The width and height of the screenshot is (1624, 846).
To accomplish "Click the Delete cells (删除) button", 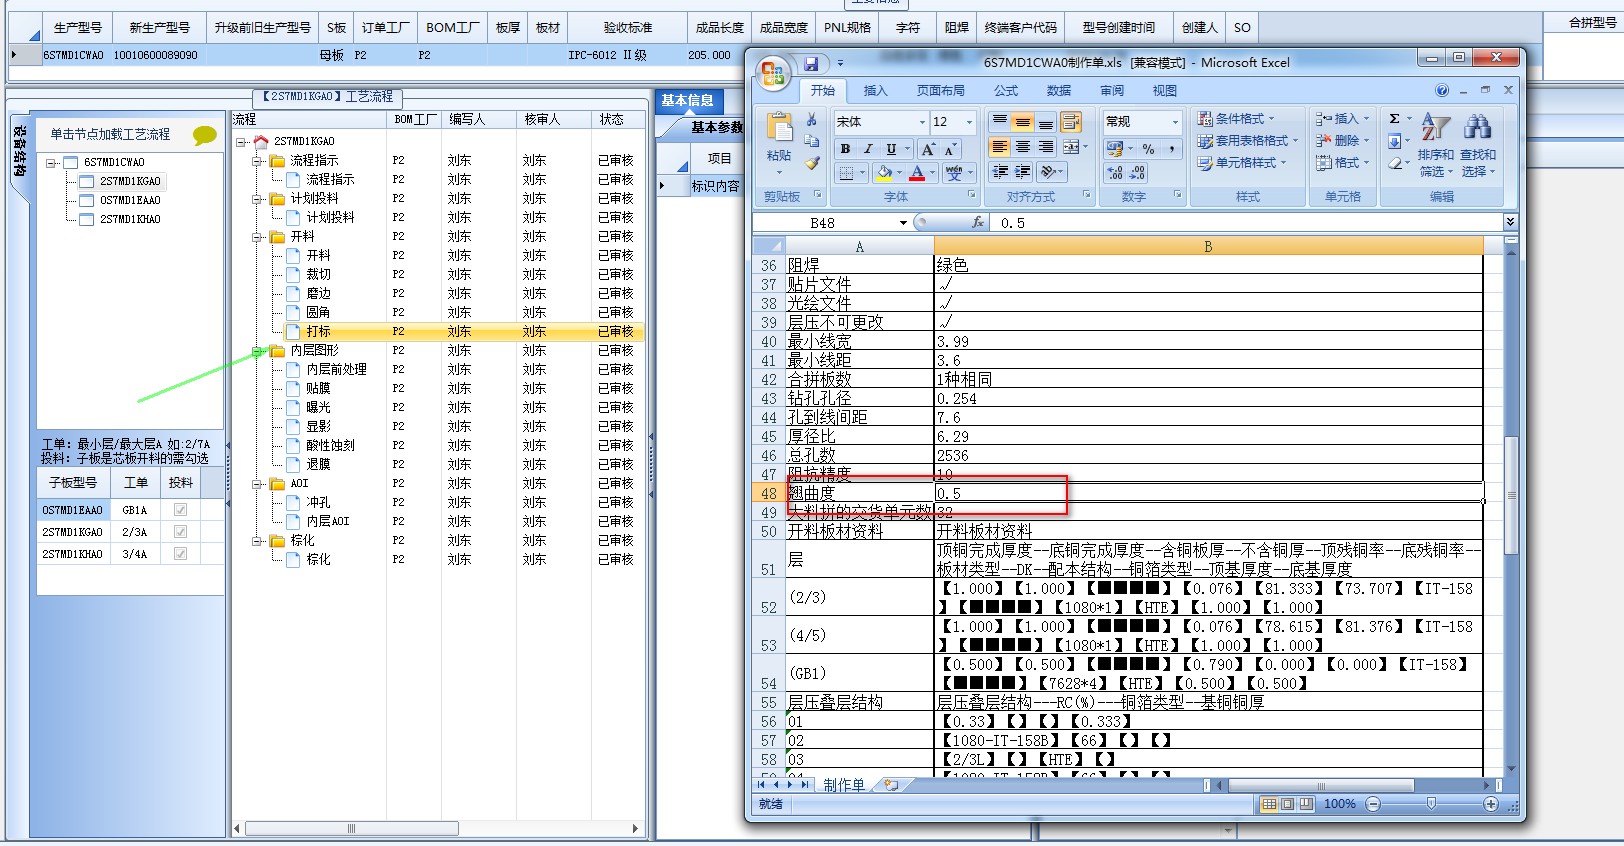I will point(1341,141).
